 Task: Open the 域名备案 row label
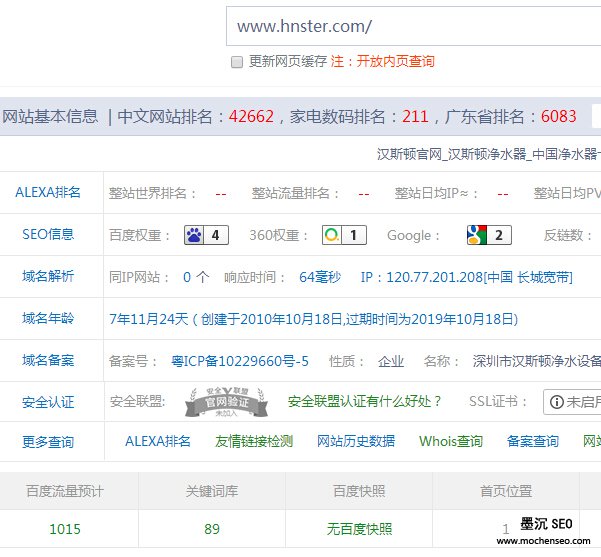48,360
